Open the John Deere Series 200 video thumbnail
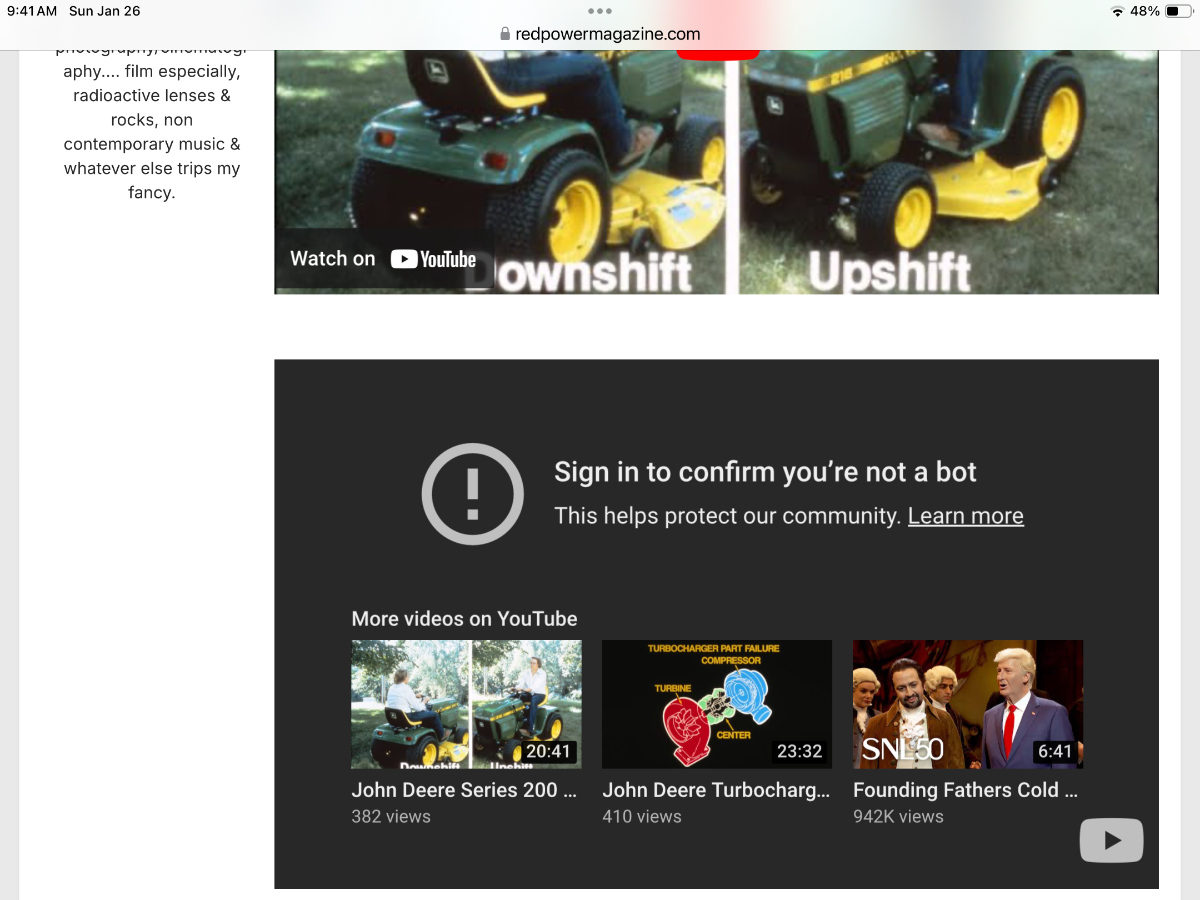1200x900 pixels. coord(466,704)
